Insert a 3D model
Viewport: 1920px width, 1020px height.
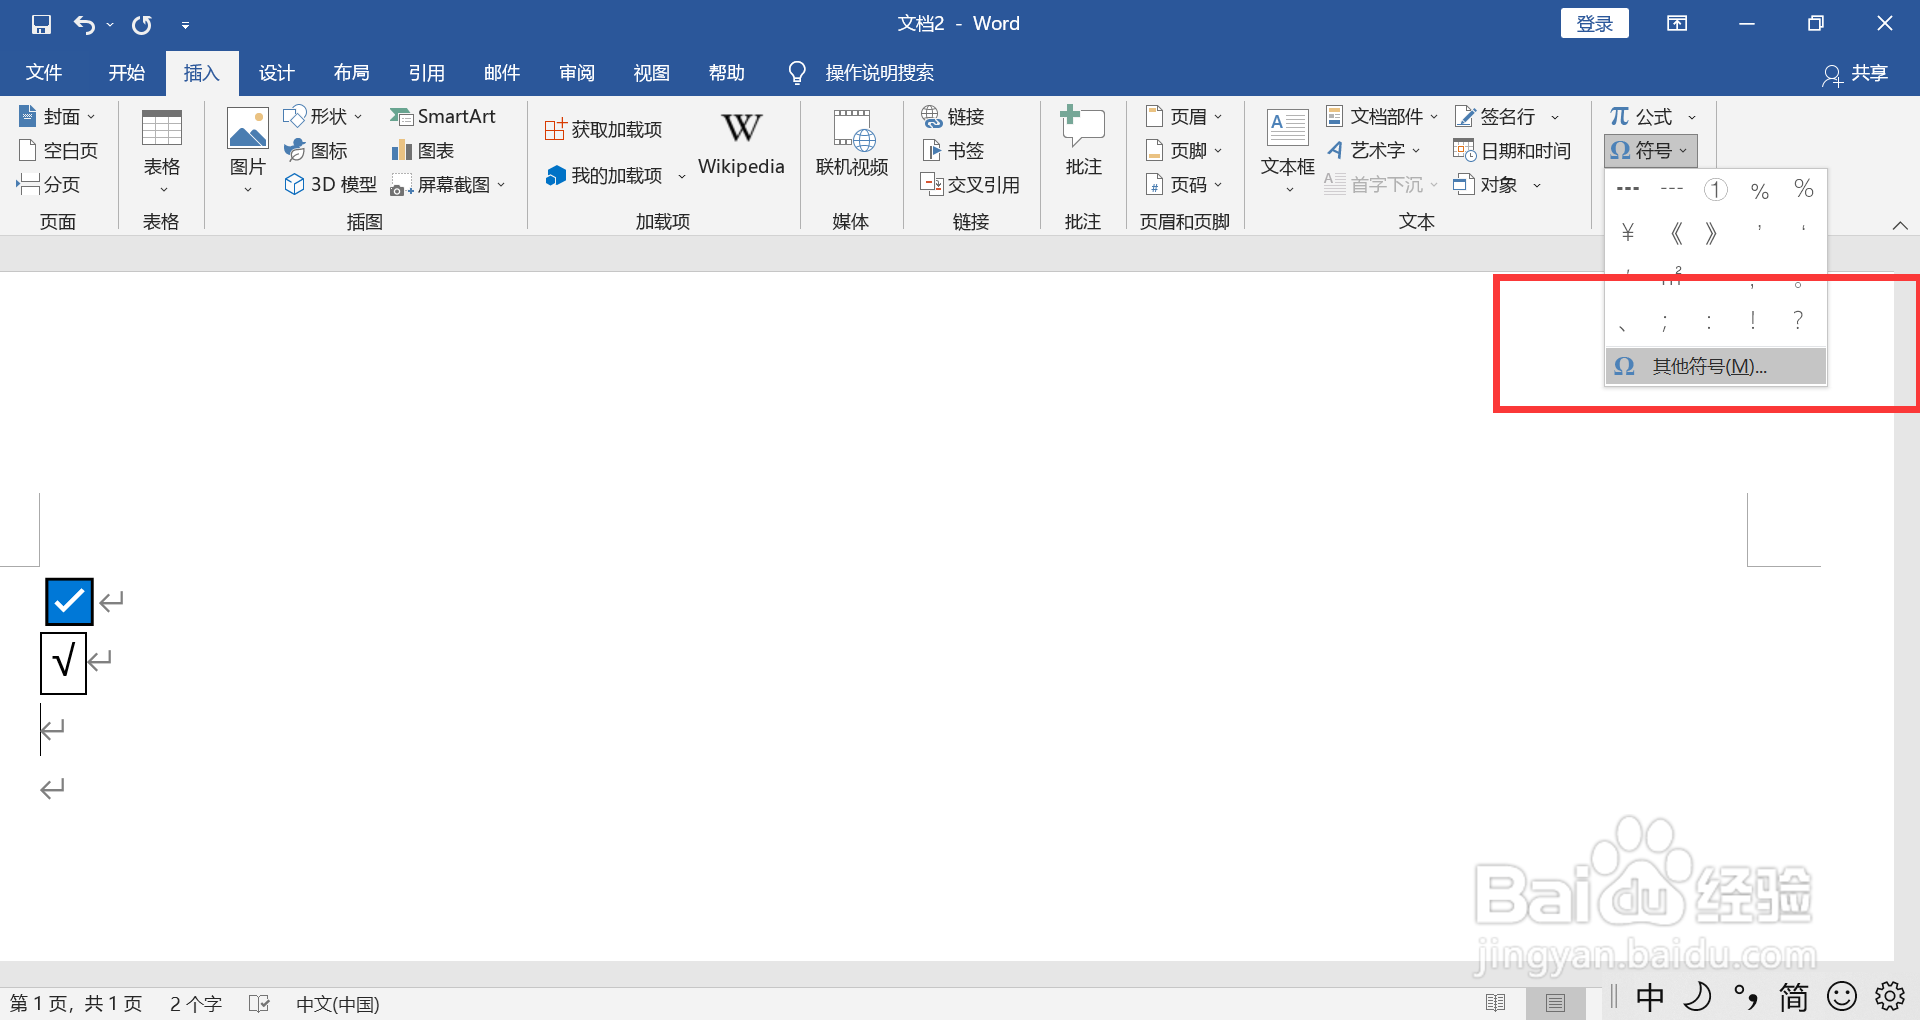click(330, 184)
